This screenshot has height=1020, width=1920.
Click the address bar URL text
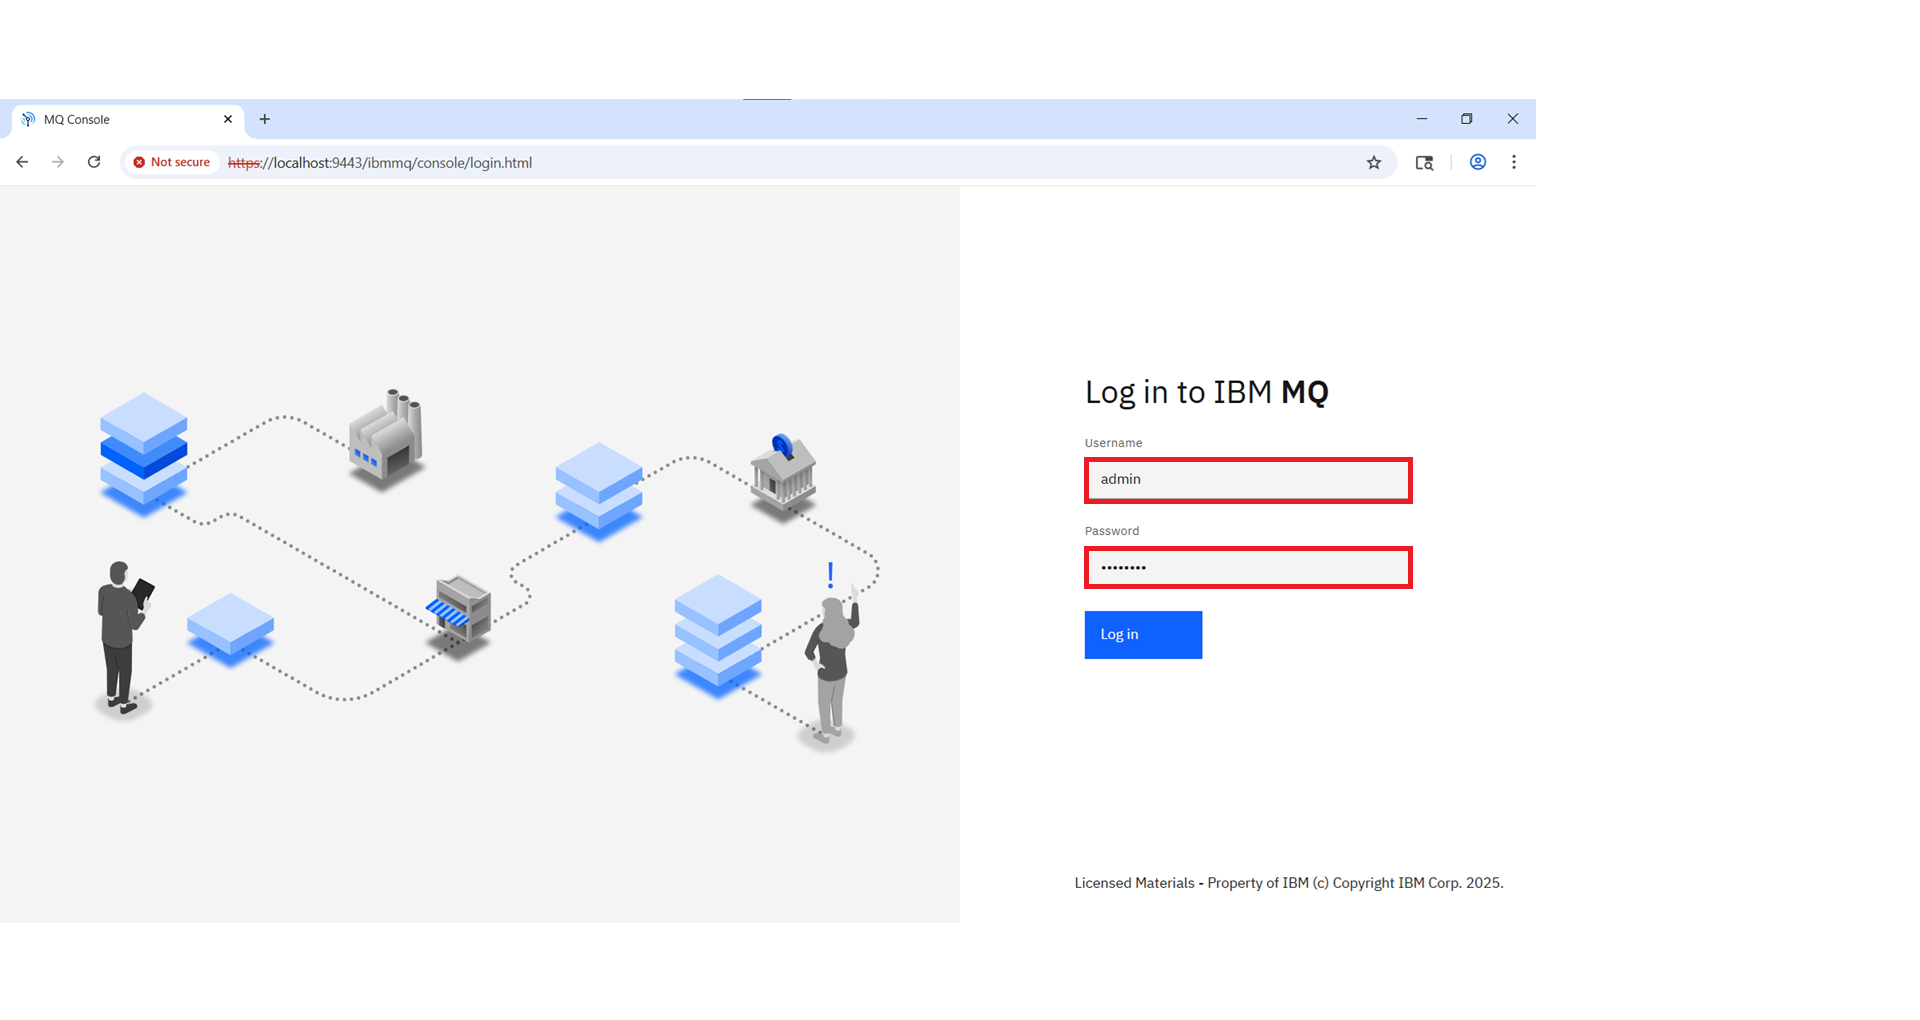(x=380, y=163)
